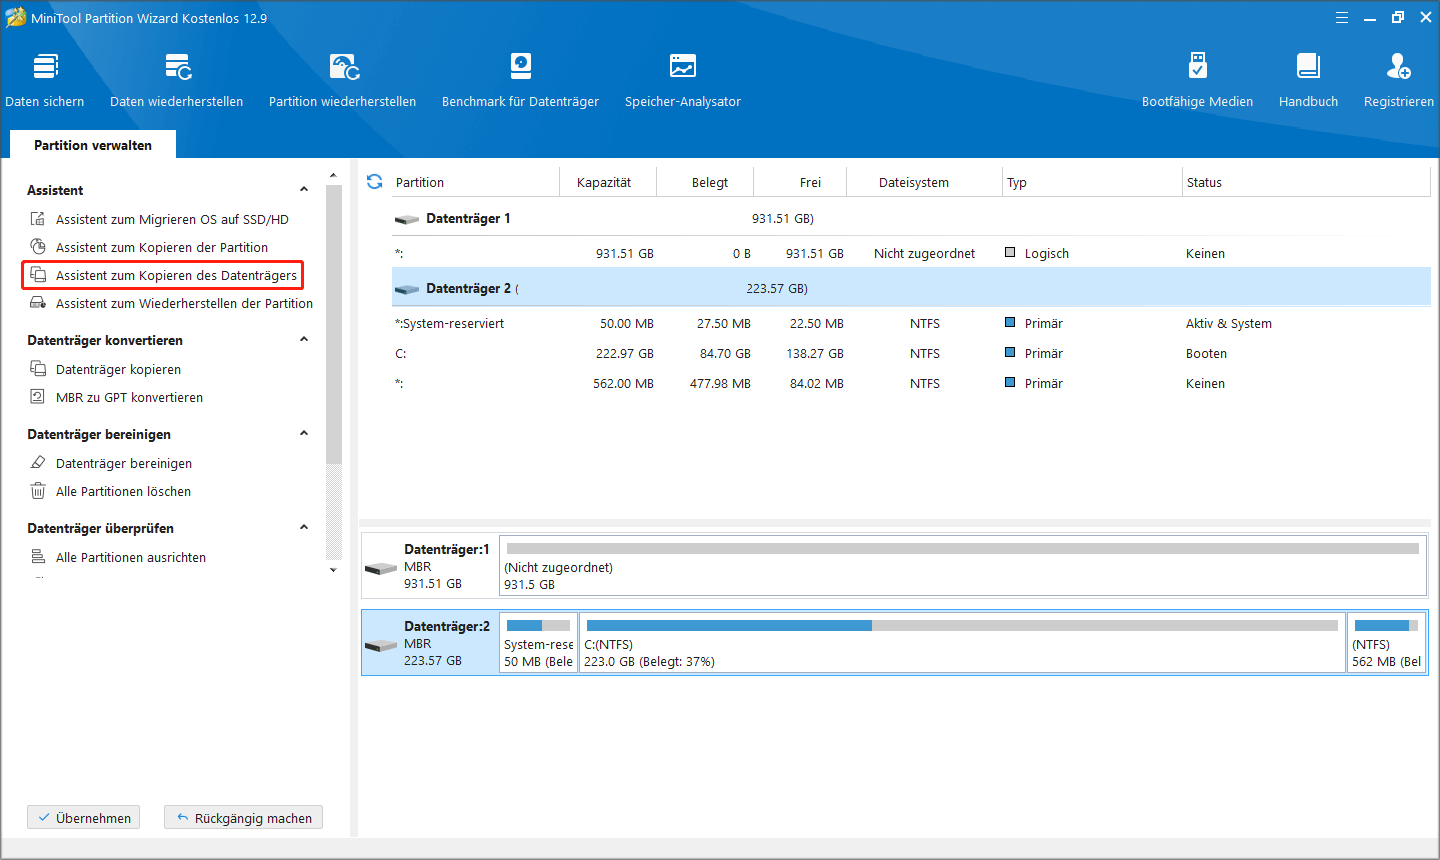Sort by Dateisystem column header
This screenshot has width=1440, height=860.
pyautogui.click(x=914, y=182)
